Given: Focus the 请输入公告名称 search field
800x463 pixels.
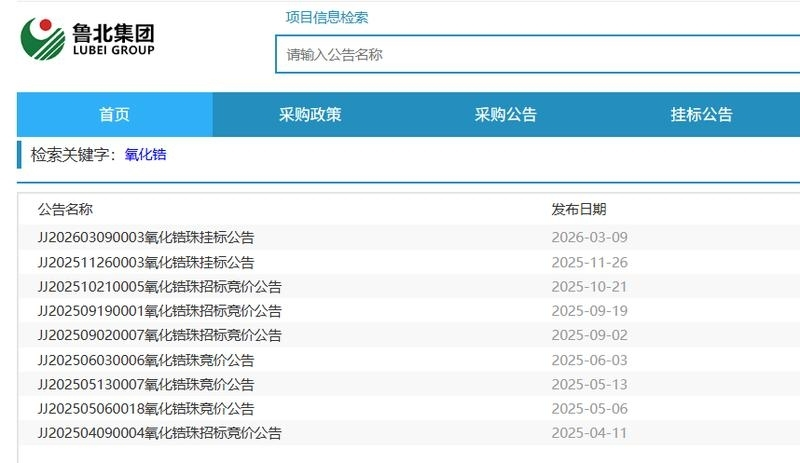Looking at the screenshot, I should (x=537, y=54).
